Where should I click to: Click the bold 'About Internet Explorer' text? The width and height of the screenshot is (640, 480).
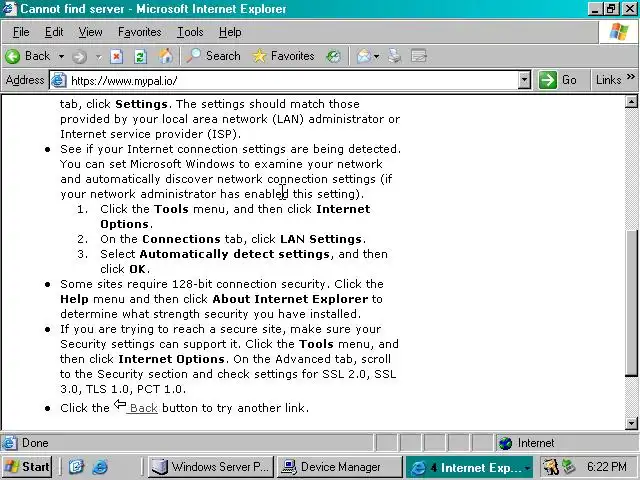click(x=290, y=299)
